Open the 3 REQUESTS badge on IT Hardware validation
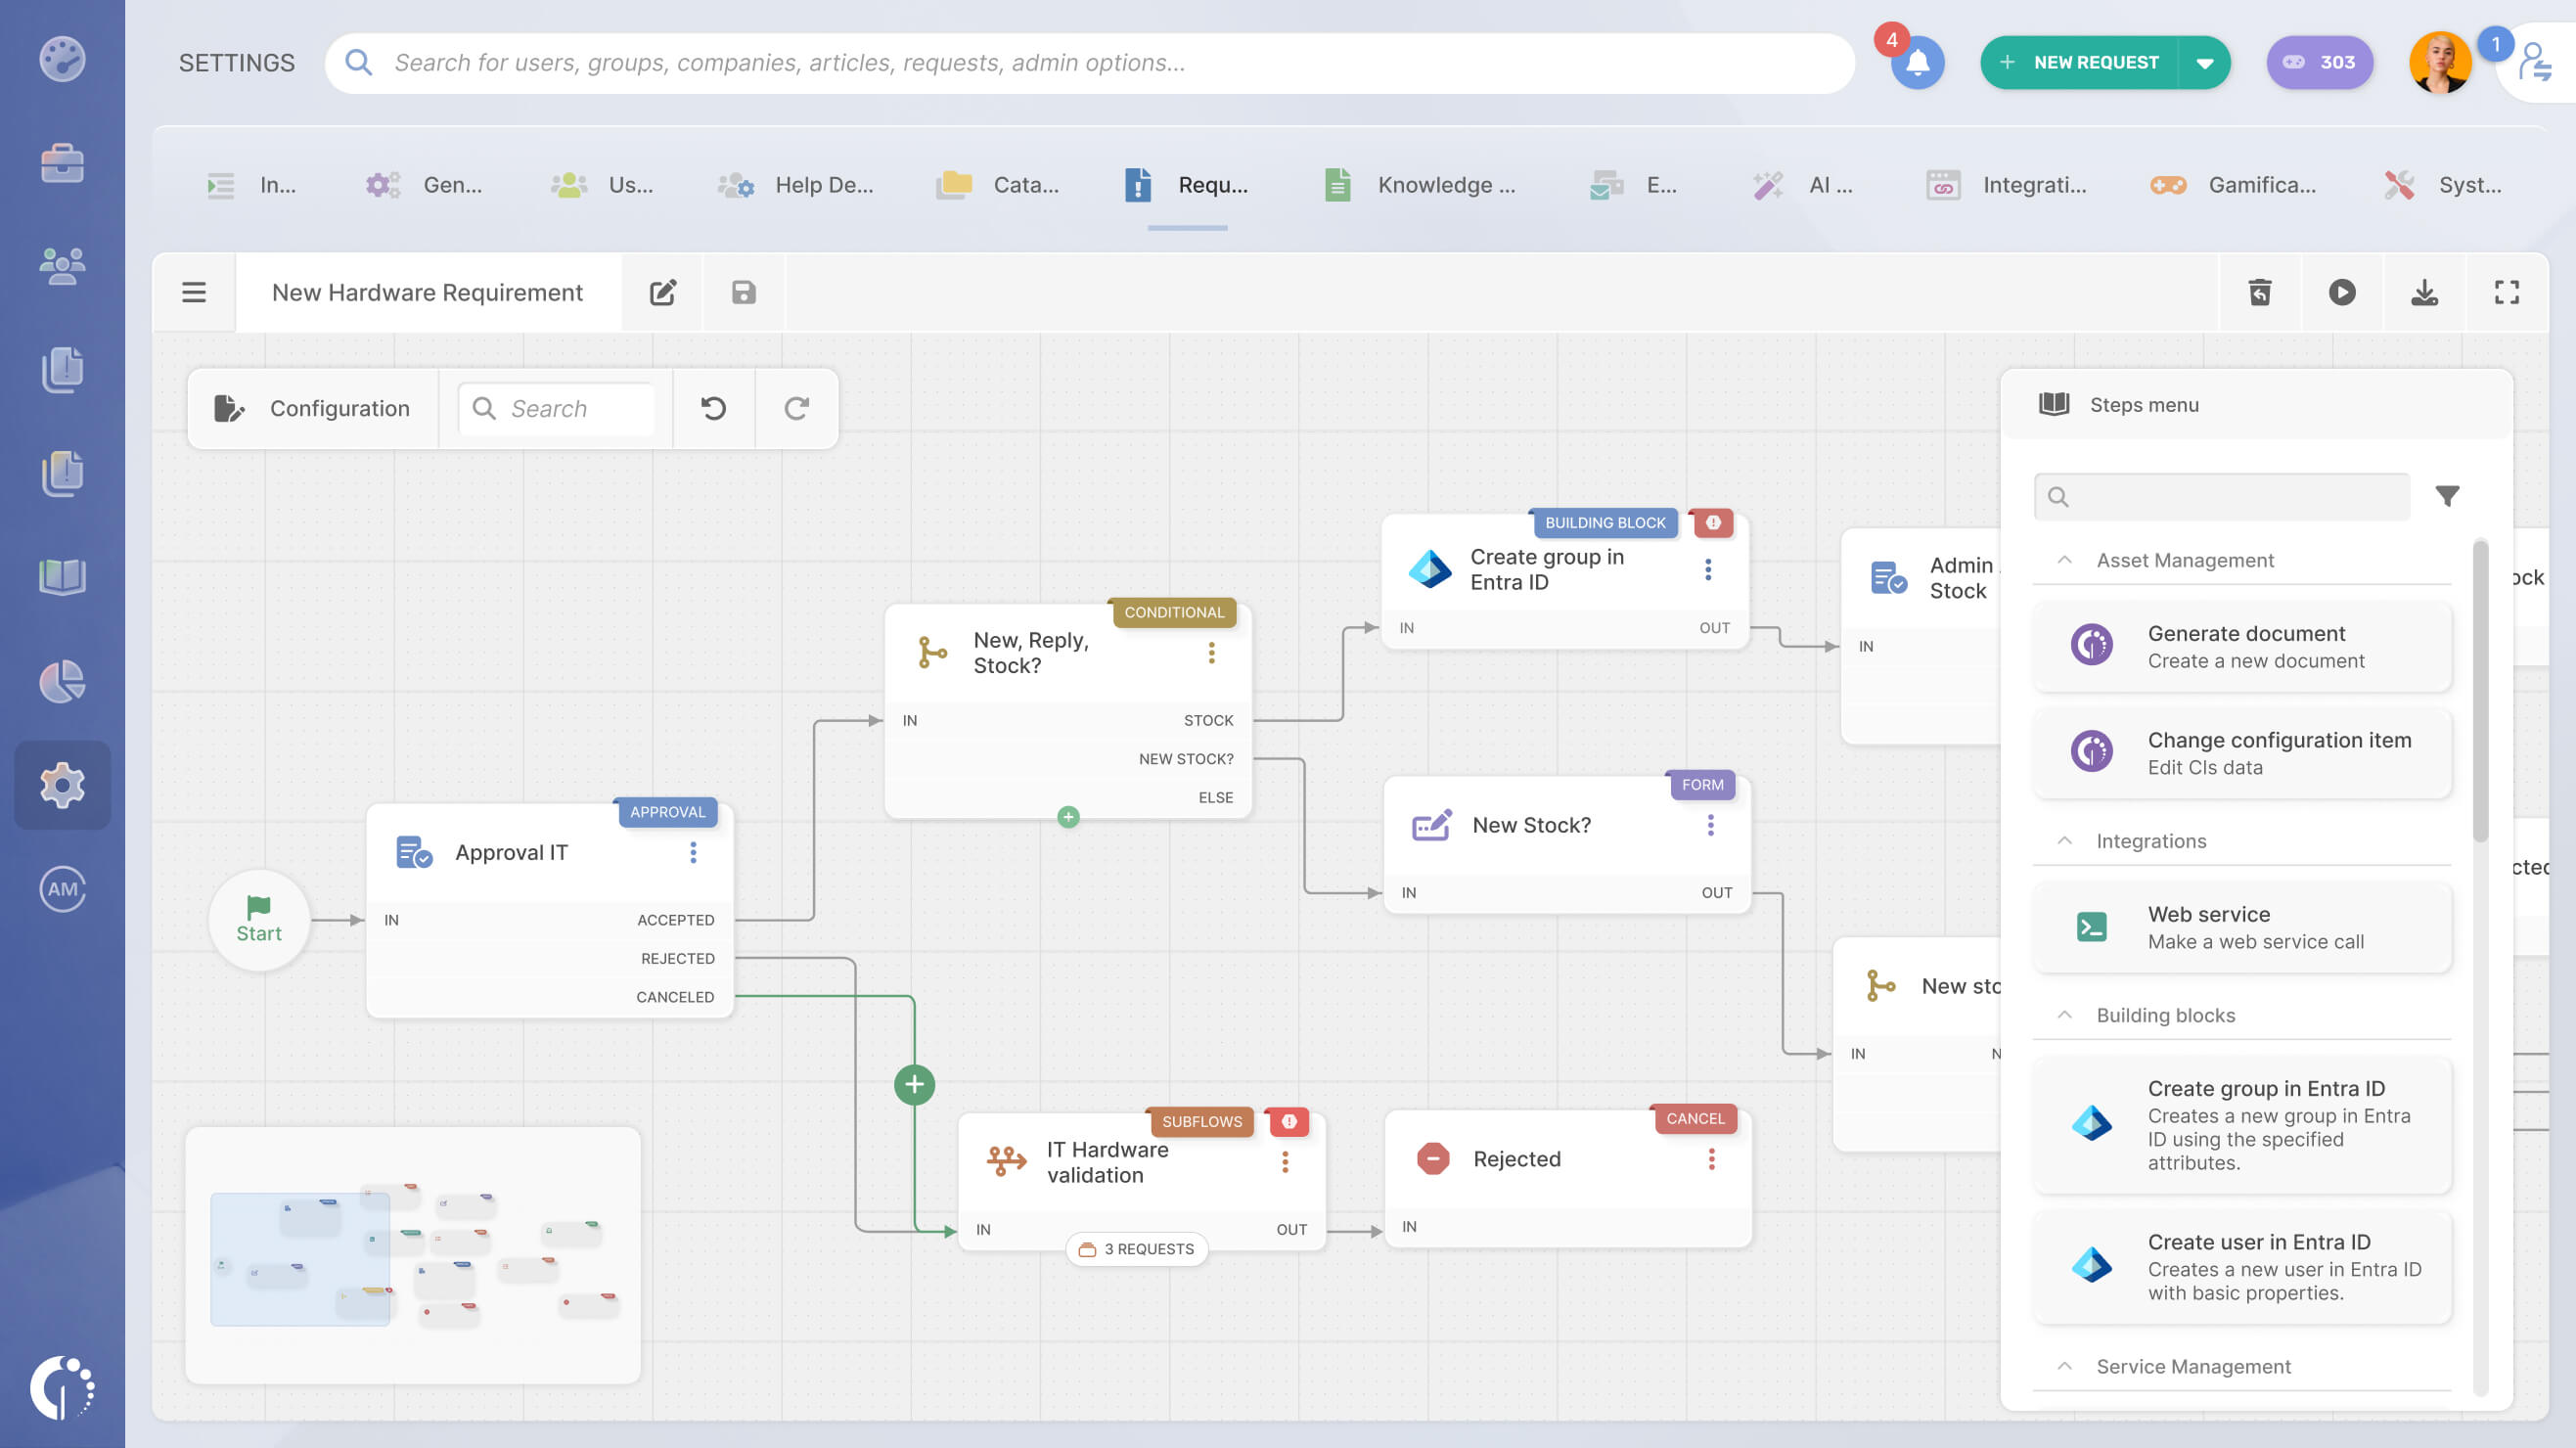Viewport: 2576px width, 1448px height. pos(1137,1248)
